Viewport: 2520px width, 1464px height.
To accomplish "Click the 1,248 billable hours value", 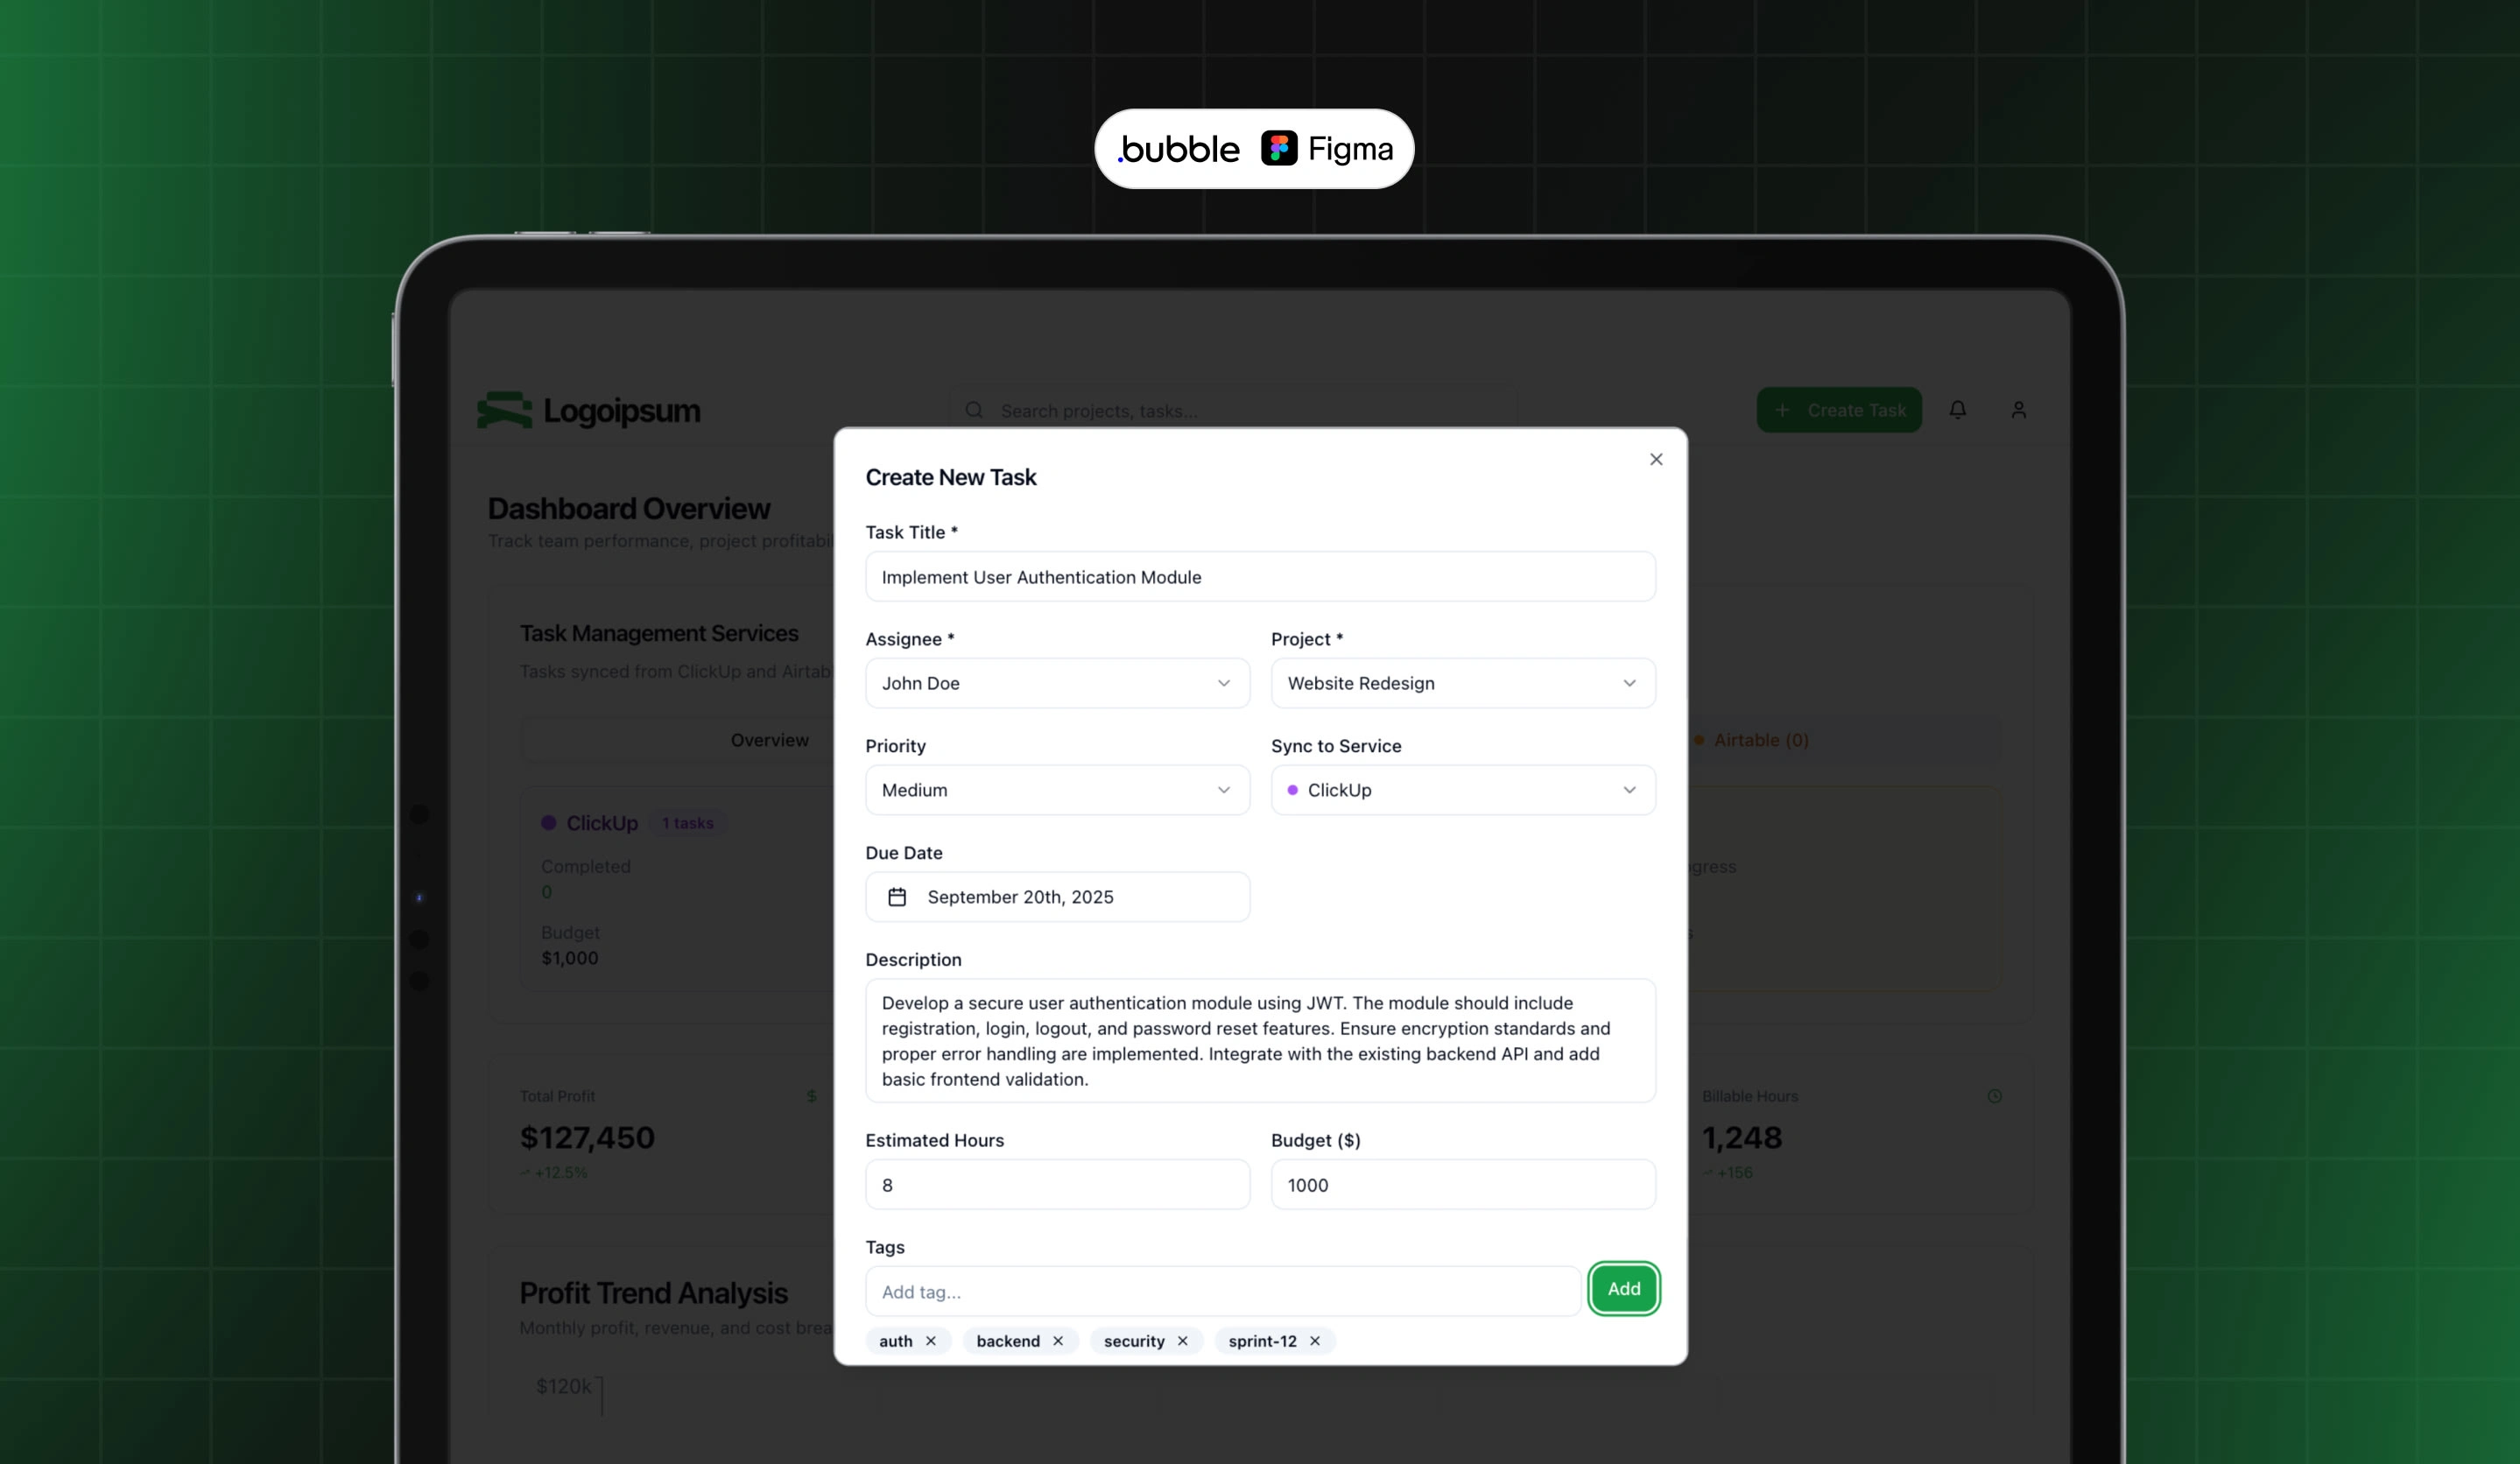I will (1742, 1138).
